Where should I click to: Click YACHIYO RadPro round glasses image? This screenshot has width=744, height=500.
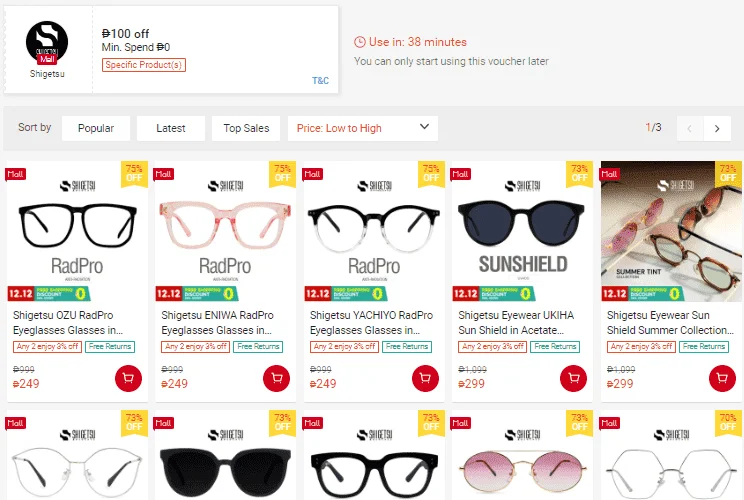click(x=374, y=231)
